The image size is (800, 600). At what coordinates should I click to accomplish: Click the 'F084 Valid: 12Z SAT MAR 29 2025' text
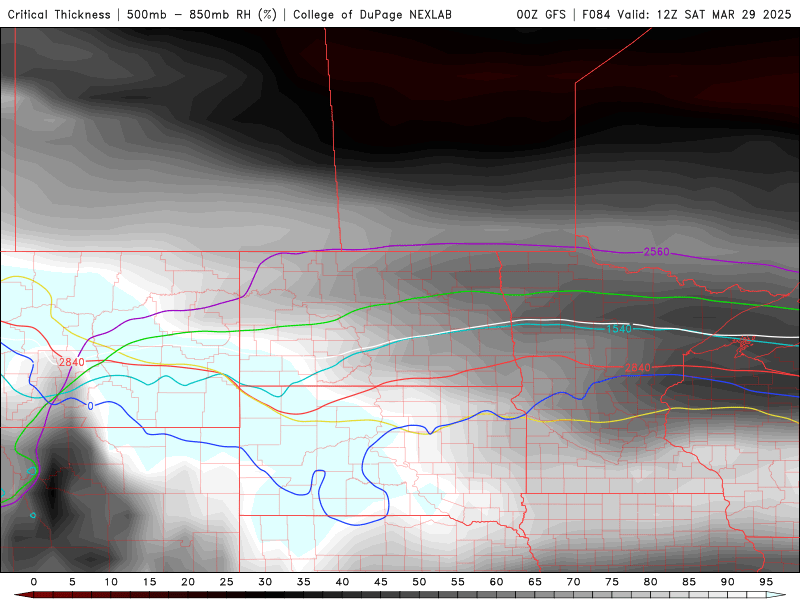point(687,14)
